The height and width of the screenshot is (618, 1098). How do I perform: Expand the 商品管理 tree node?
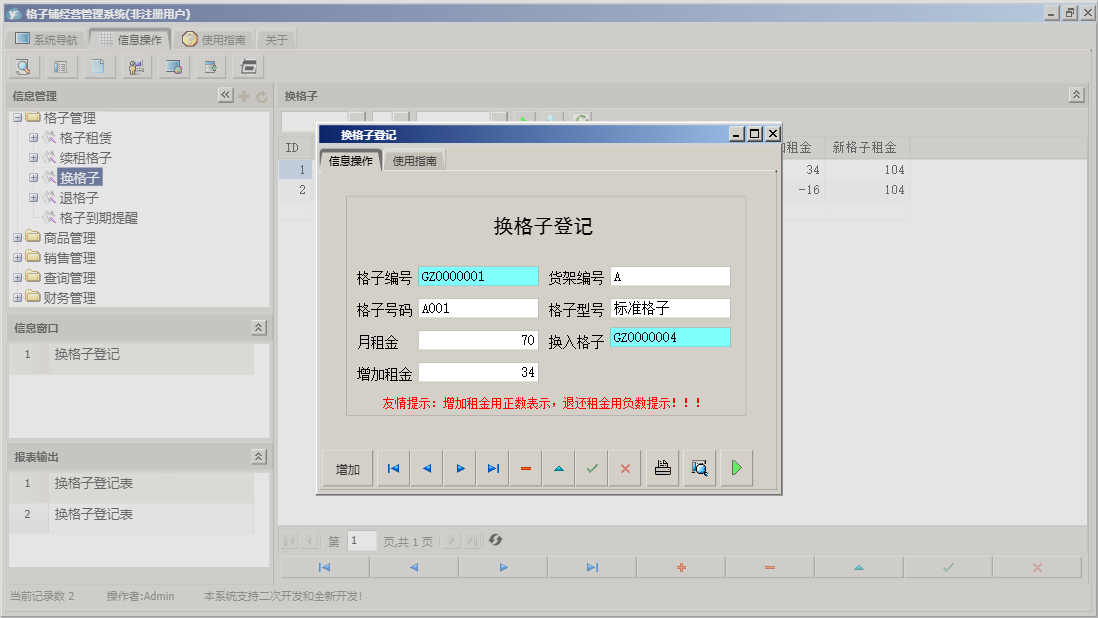tap(18, 237)
